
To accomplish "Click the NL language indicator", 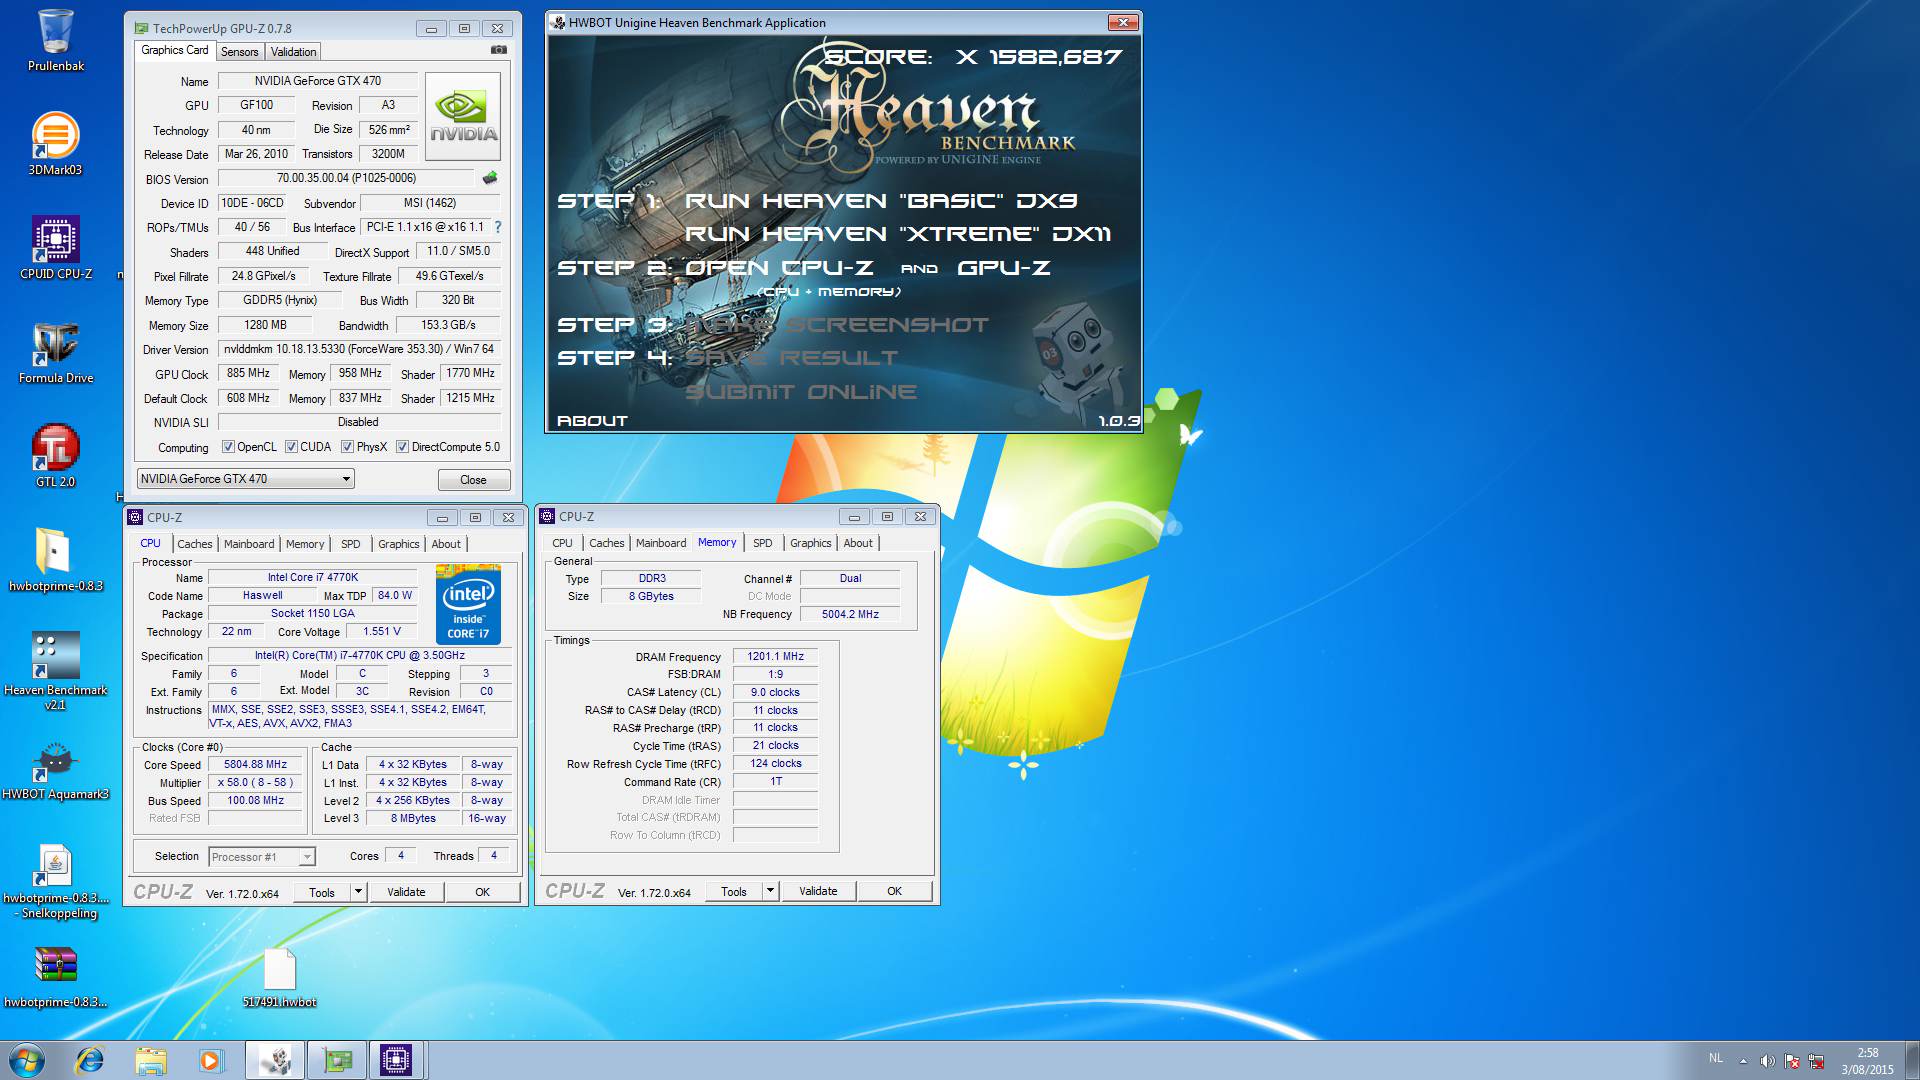I will 1716,1058.
